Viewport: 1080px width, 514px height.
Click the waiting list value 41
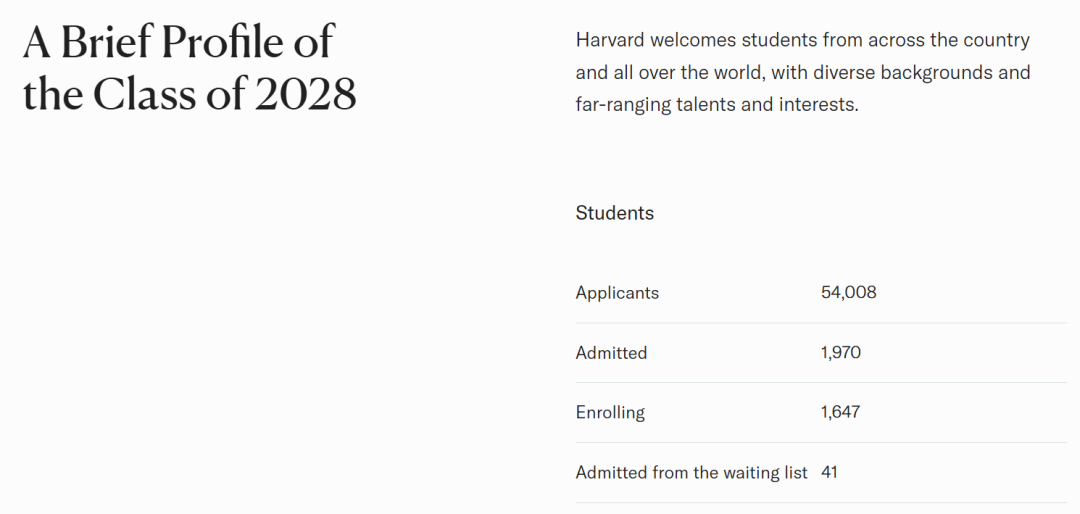click(829, 472)
